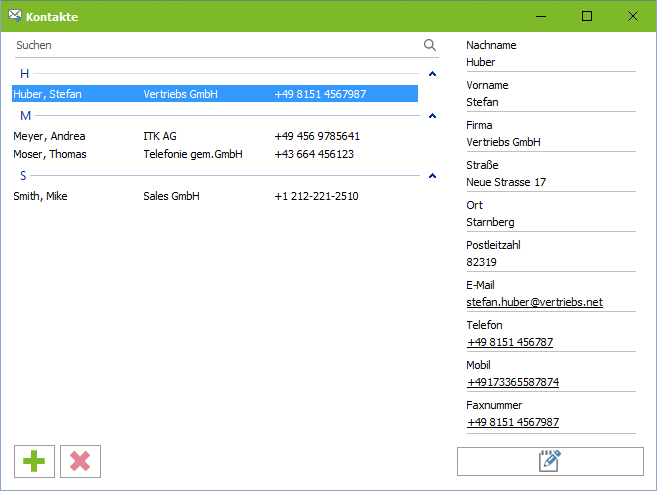
Task: Dial the Telefon number +49 8151 456787
Action: 509,342
